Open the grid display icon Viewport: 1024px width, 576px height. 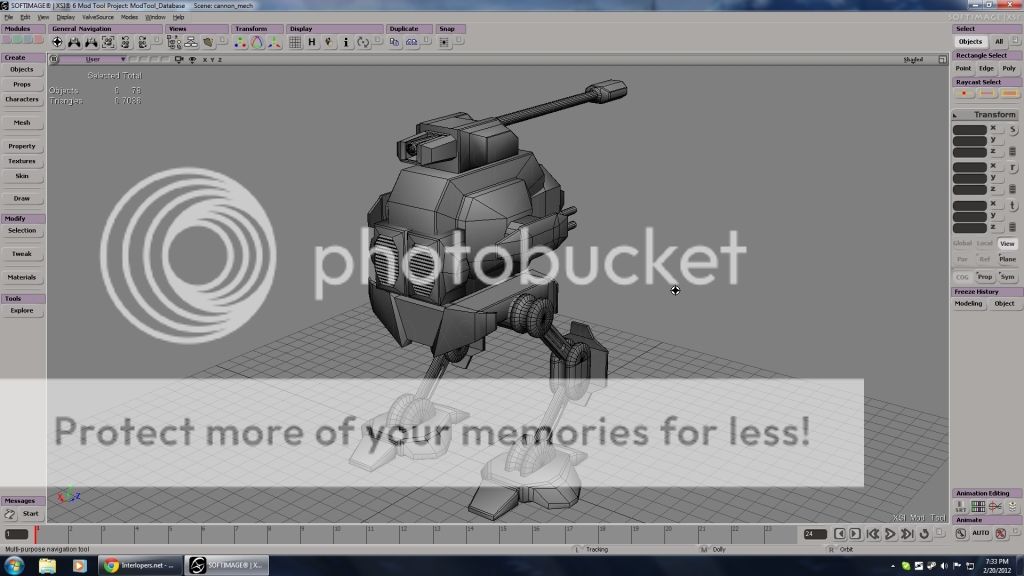coord(296,43)
